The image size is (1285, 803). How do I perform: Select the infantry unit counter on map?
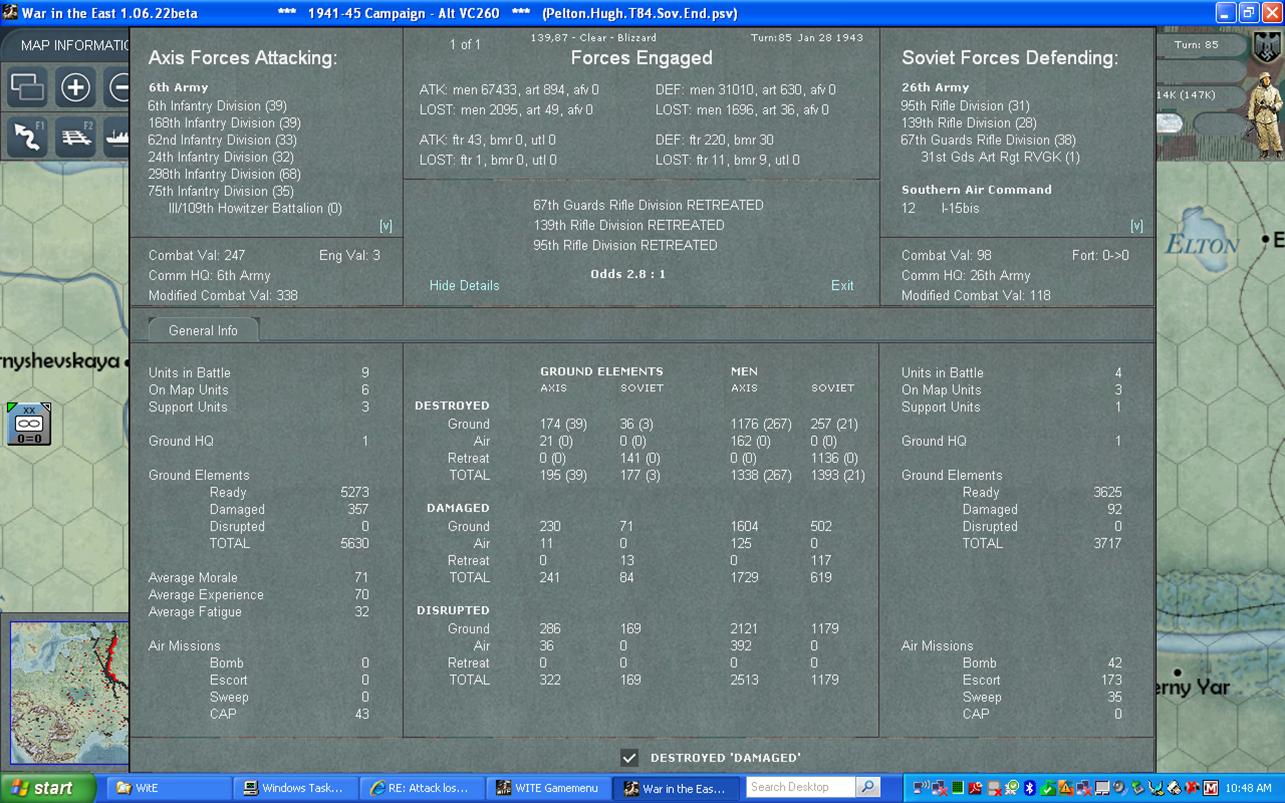coord(28,424)
